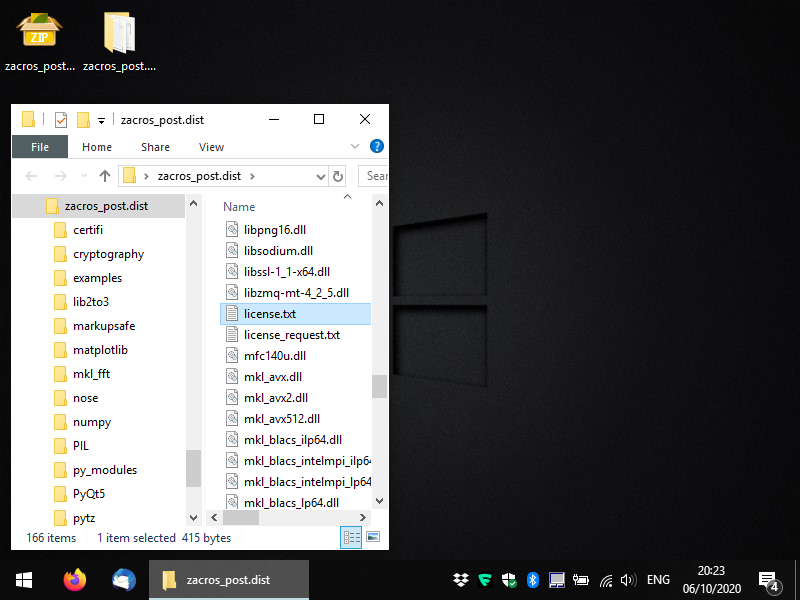Refresh the zacros_post.dist folder view
The image size is (800, 600).
pyautogui.click(x=338, y=176)
